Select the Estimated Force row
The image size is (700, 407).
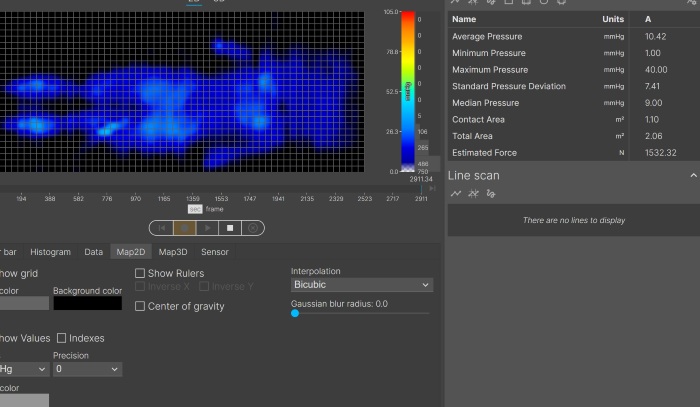coord(574,153)
